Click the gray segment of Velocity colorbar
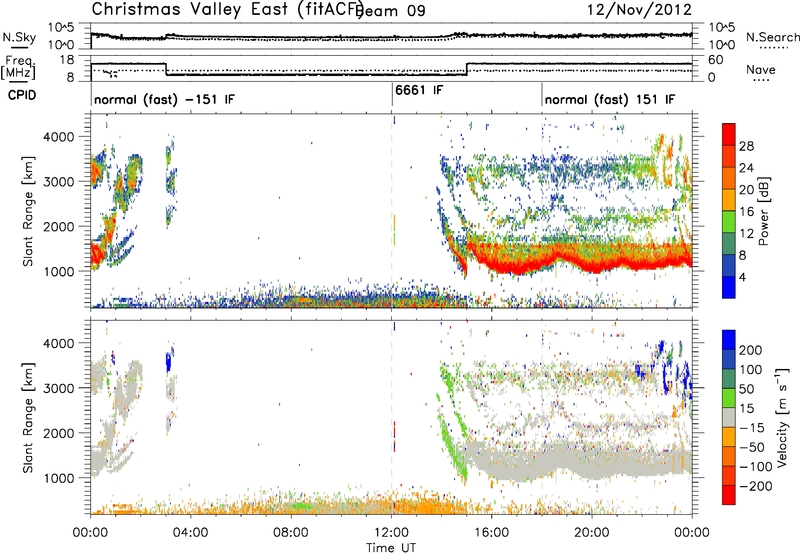 coord(729,417)
